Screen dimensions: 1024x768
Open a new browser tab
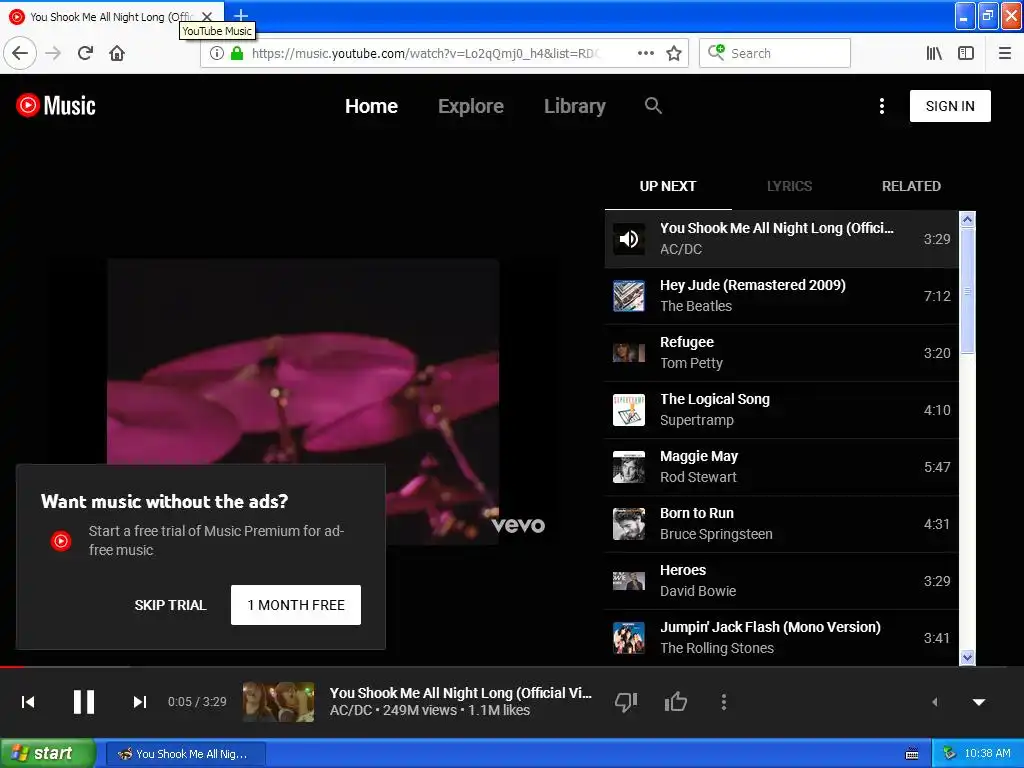point(241,15)
